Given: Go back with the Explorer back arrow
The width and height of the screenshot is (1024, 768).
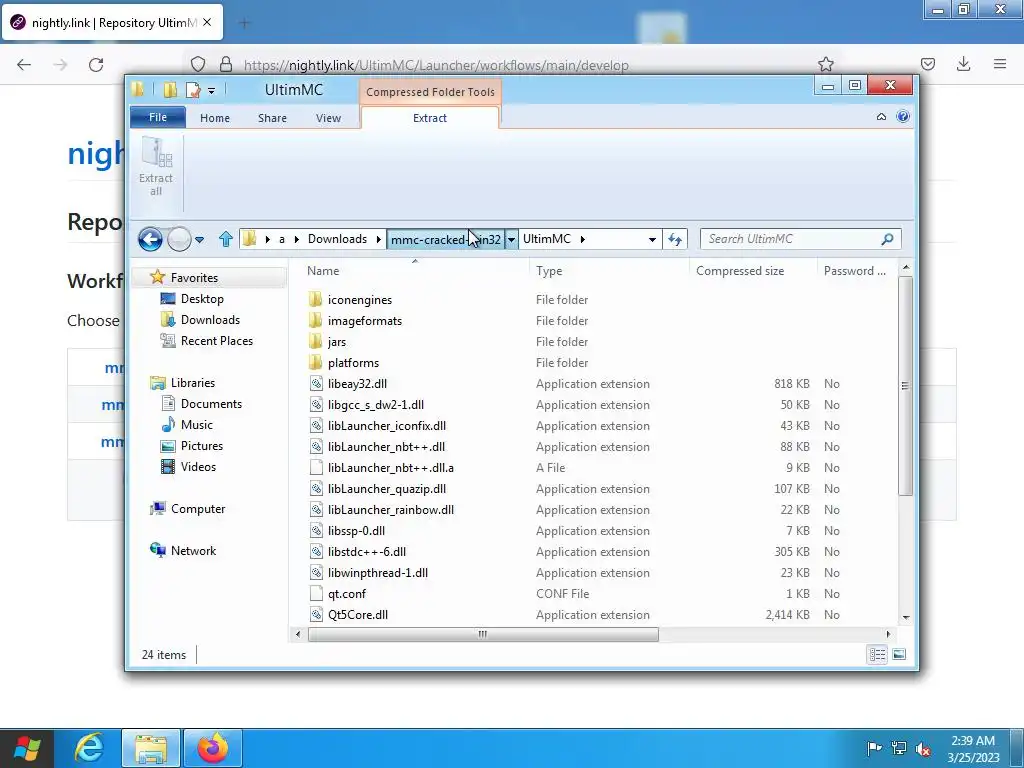Looking at the screenshot, I should tap(150, 240).
